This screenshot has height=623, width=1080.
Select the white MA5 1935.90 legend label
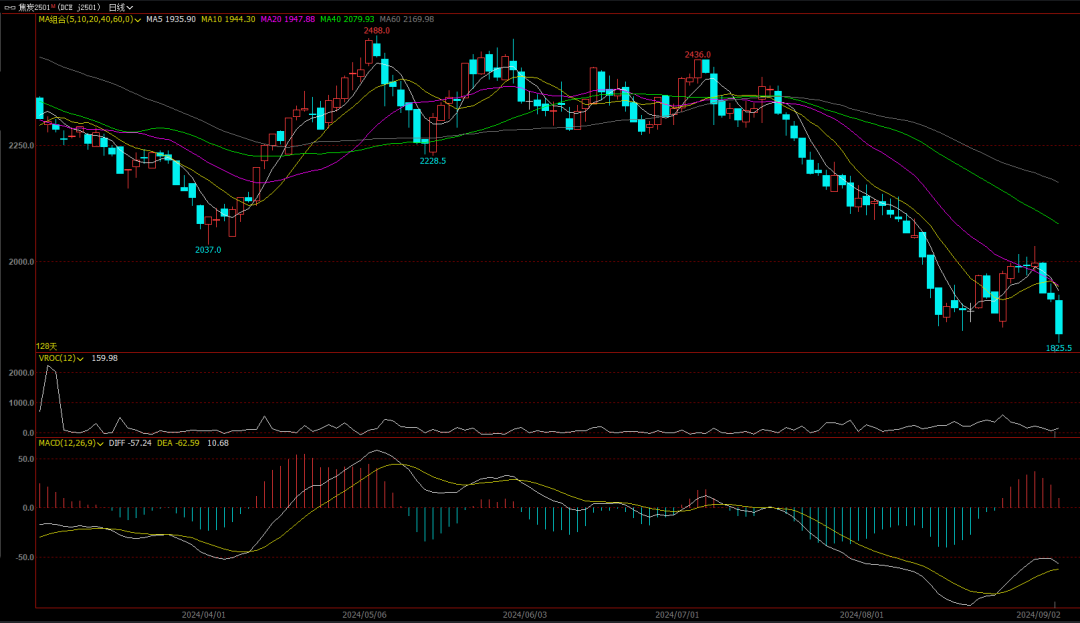click(x=170, y=19)
